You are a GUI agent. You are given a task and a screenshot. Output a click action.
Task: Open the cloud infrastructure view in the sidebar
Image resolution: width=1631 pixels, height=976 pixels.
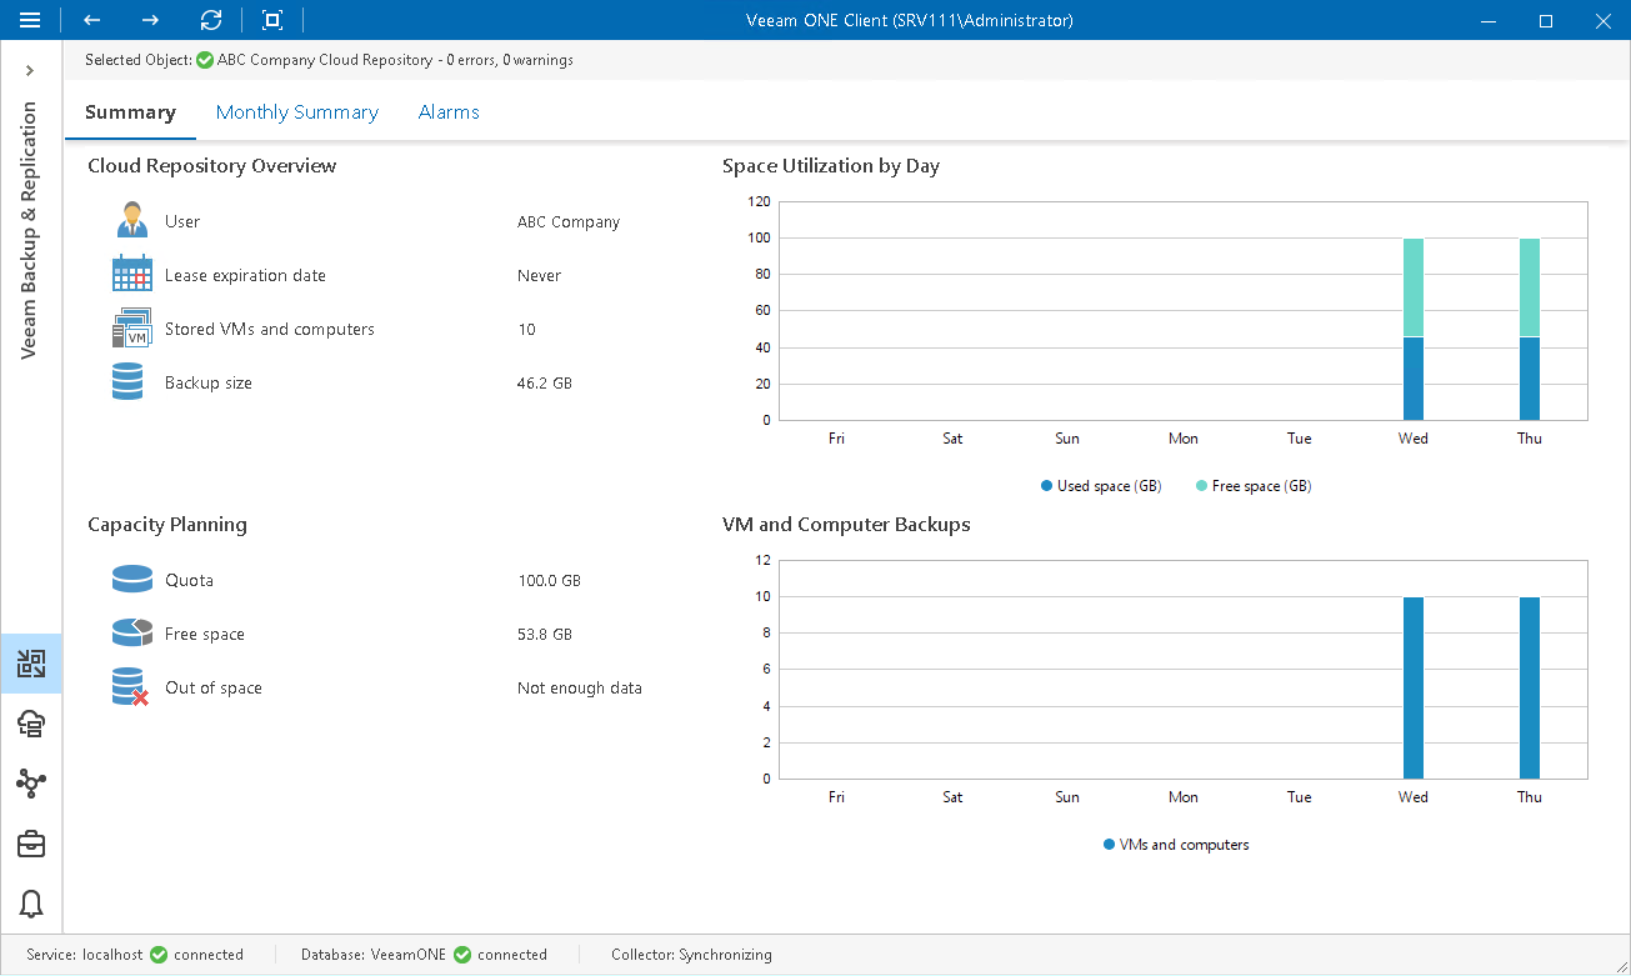pos(31,724)
